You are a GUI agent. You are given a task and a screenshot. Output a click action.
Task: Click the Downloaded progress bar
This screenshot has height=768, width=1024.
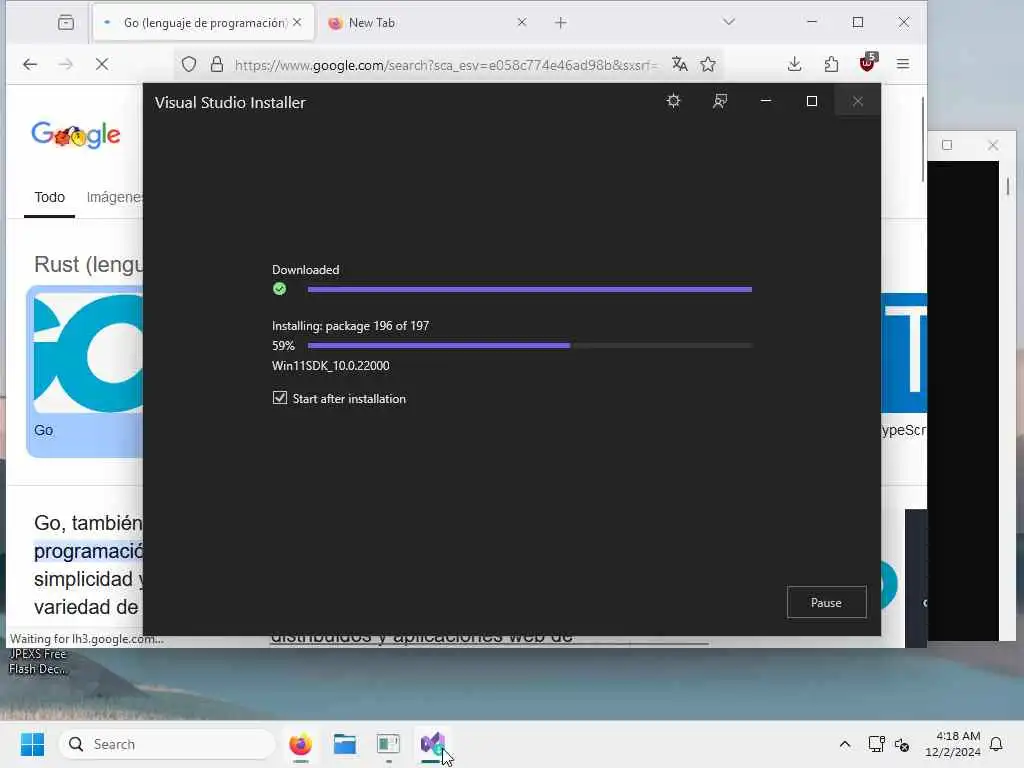coord(530,289)
